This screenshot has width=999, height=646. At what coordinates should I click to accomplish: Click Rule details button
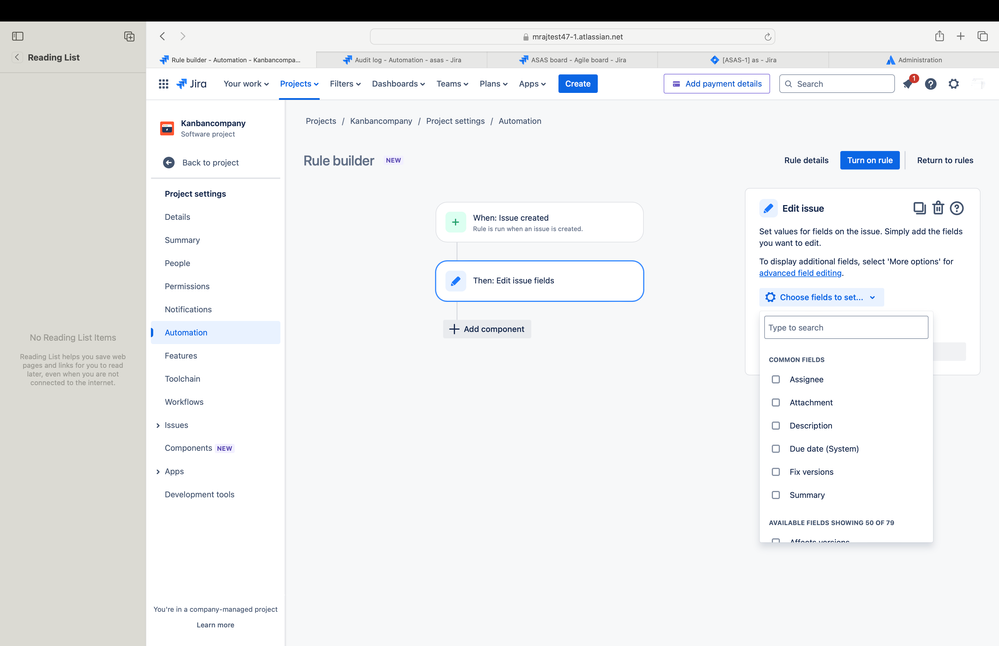806,161
